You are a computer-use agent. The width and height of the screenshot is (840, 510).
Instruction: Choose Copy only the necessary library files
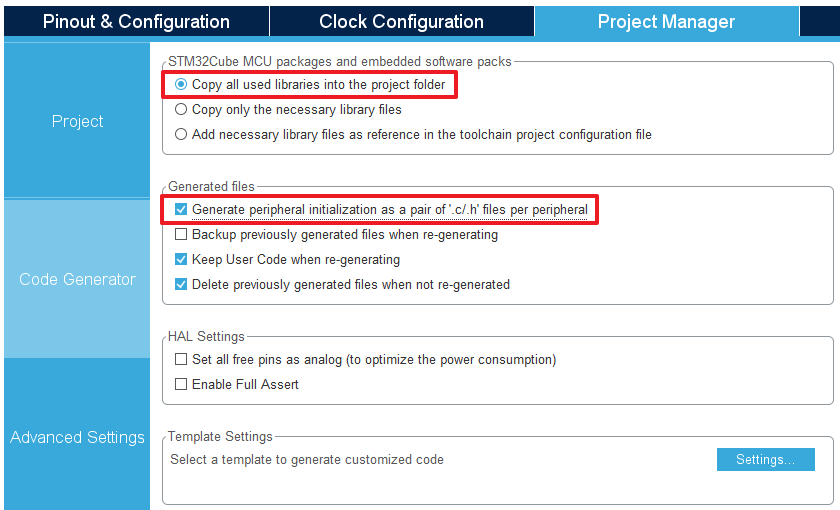(x=181, y=109)
